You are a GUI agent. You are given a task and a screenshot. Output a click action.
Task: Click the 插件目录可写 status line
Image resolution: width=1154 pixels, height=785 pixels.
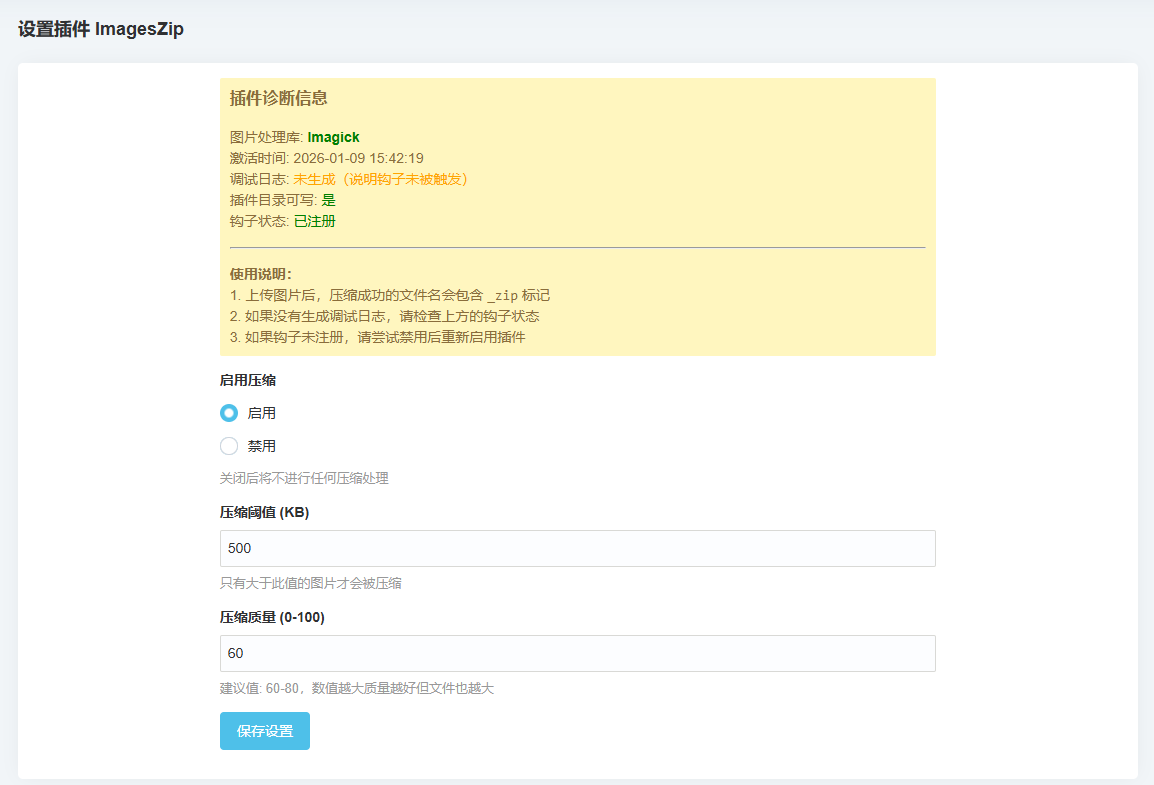[282, 200]
